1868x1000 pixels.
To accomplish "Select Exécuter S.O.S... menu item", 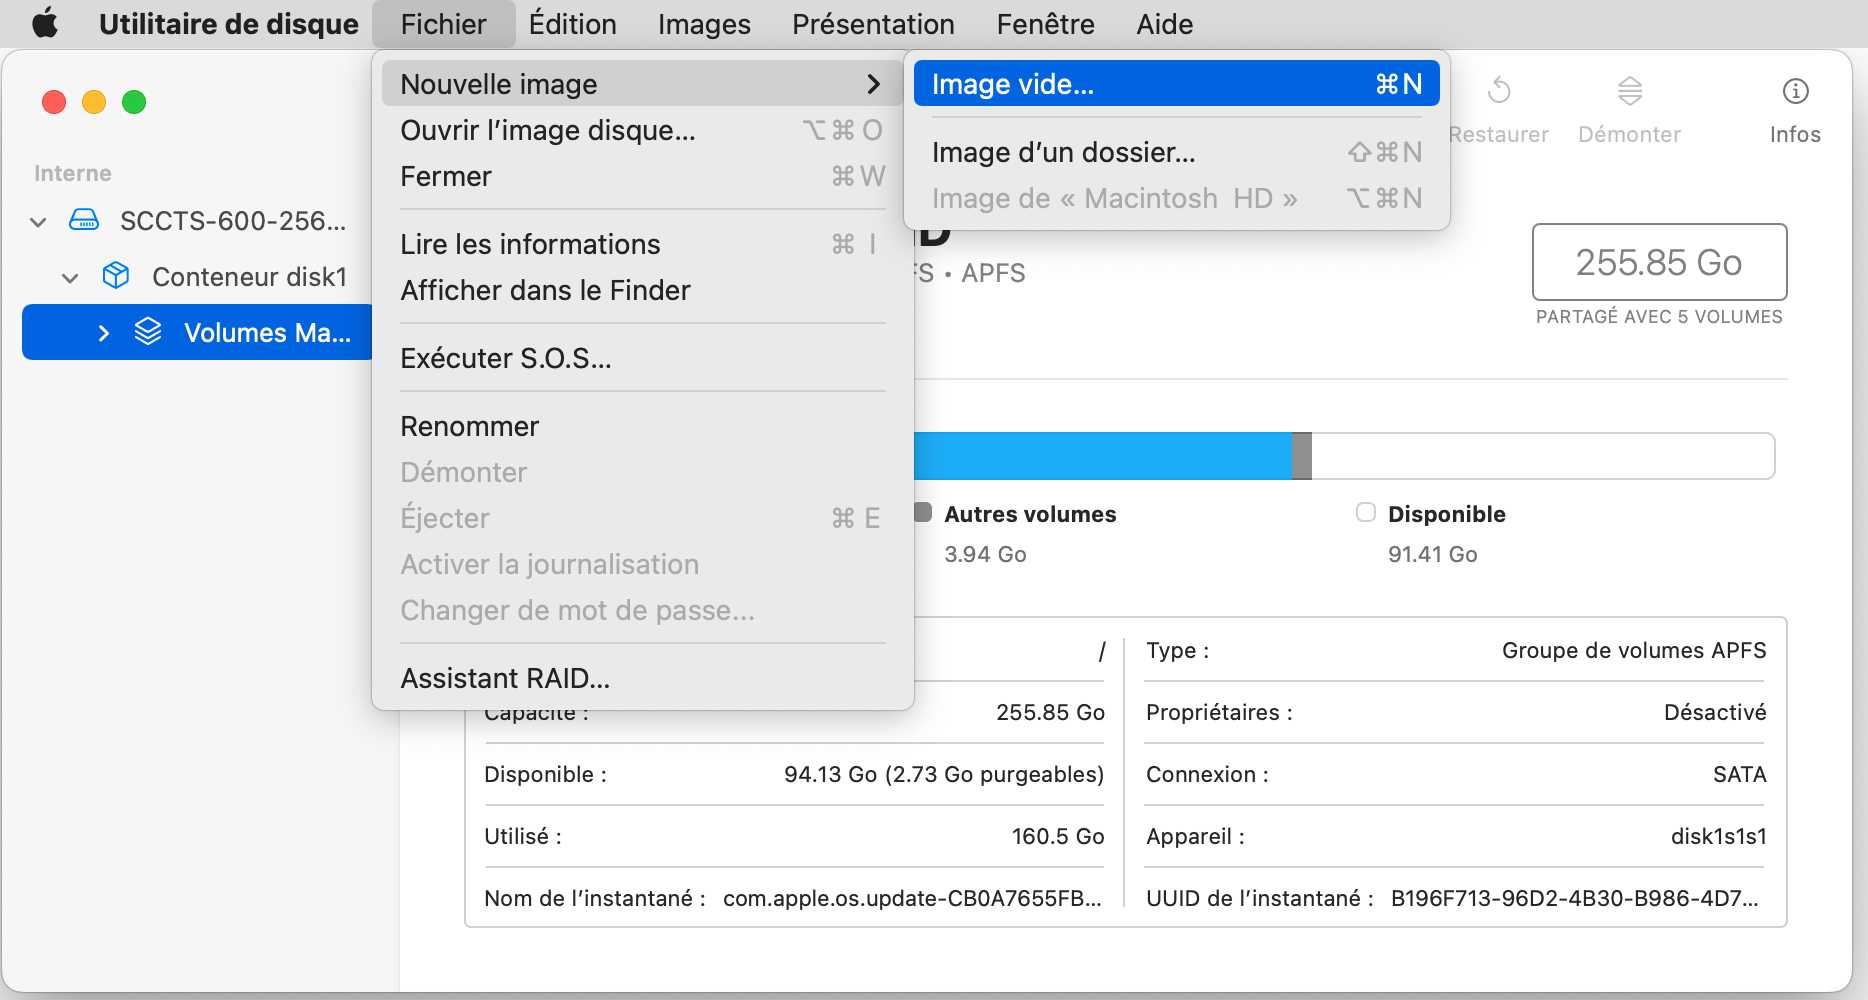I will point(642,358).
